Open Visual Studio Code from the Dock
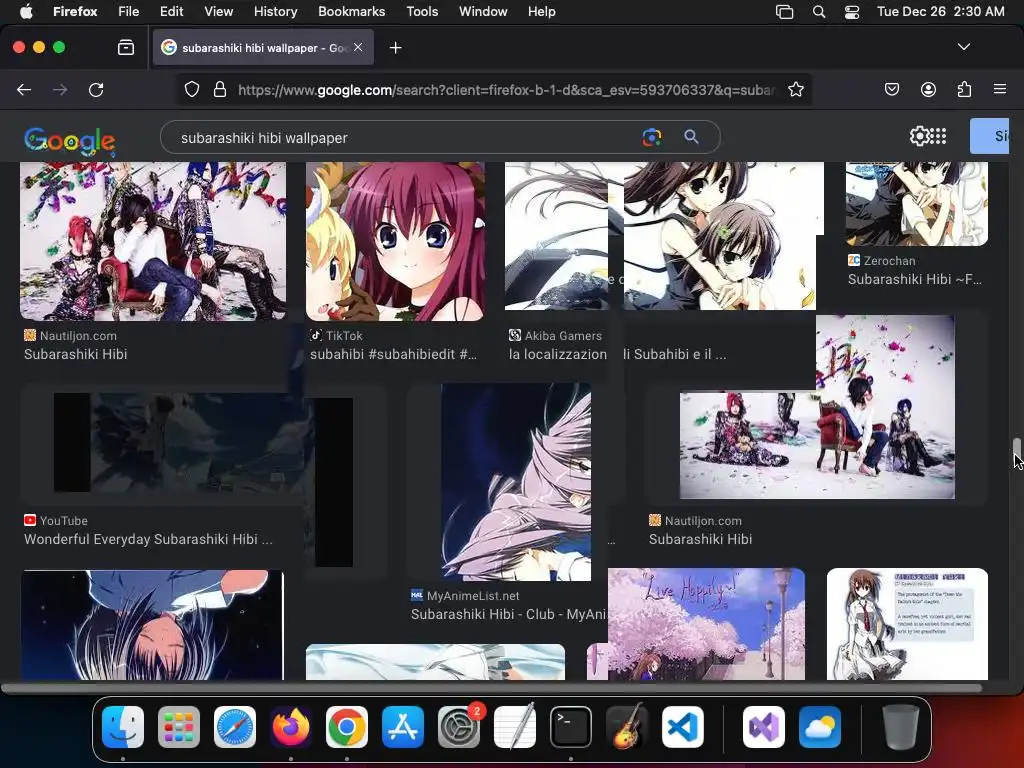The image size is (1024, 768). [x=682, y=726]
